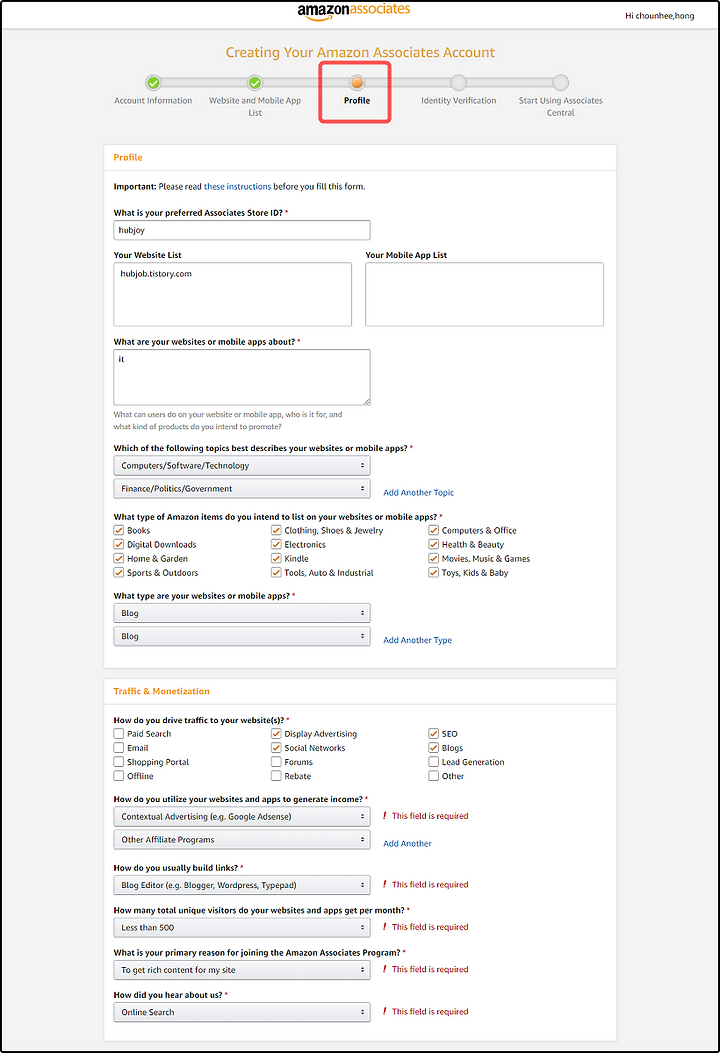Click the Profile step circle

click(357, 83)
